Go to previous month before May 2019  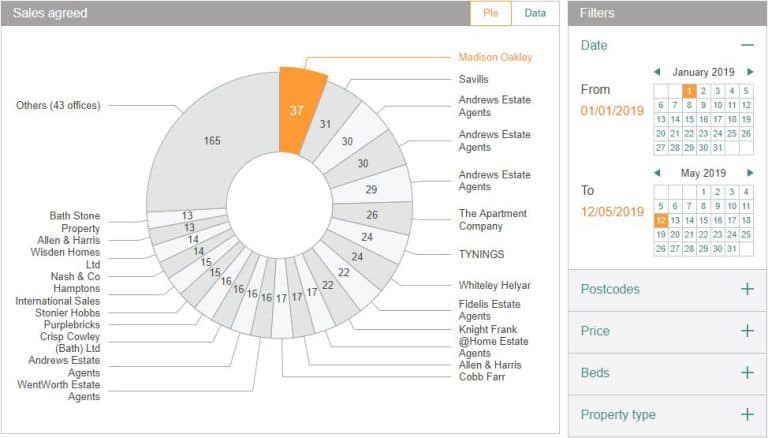pos(657,173)
